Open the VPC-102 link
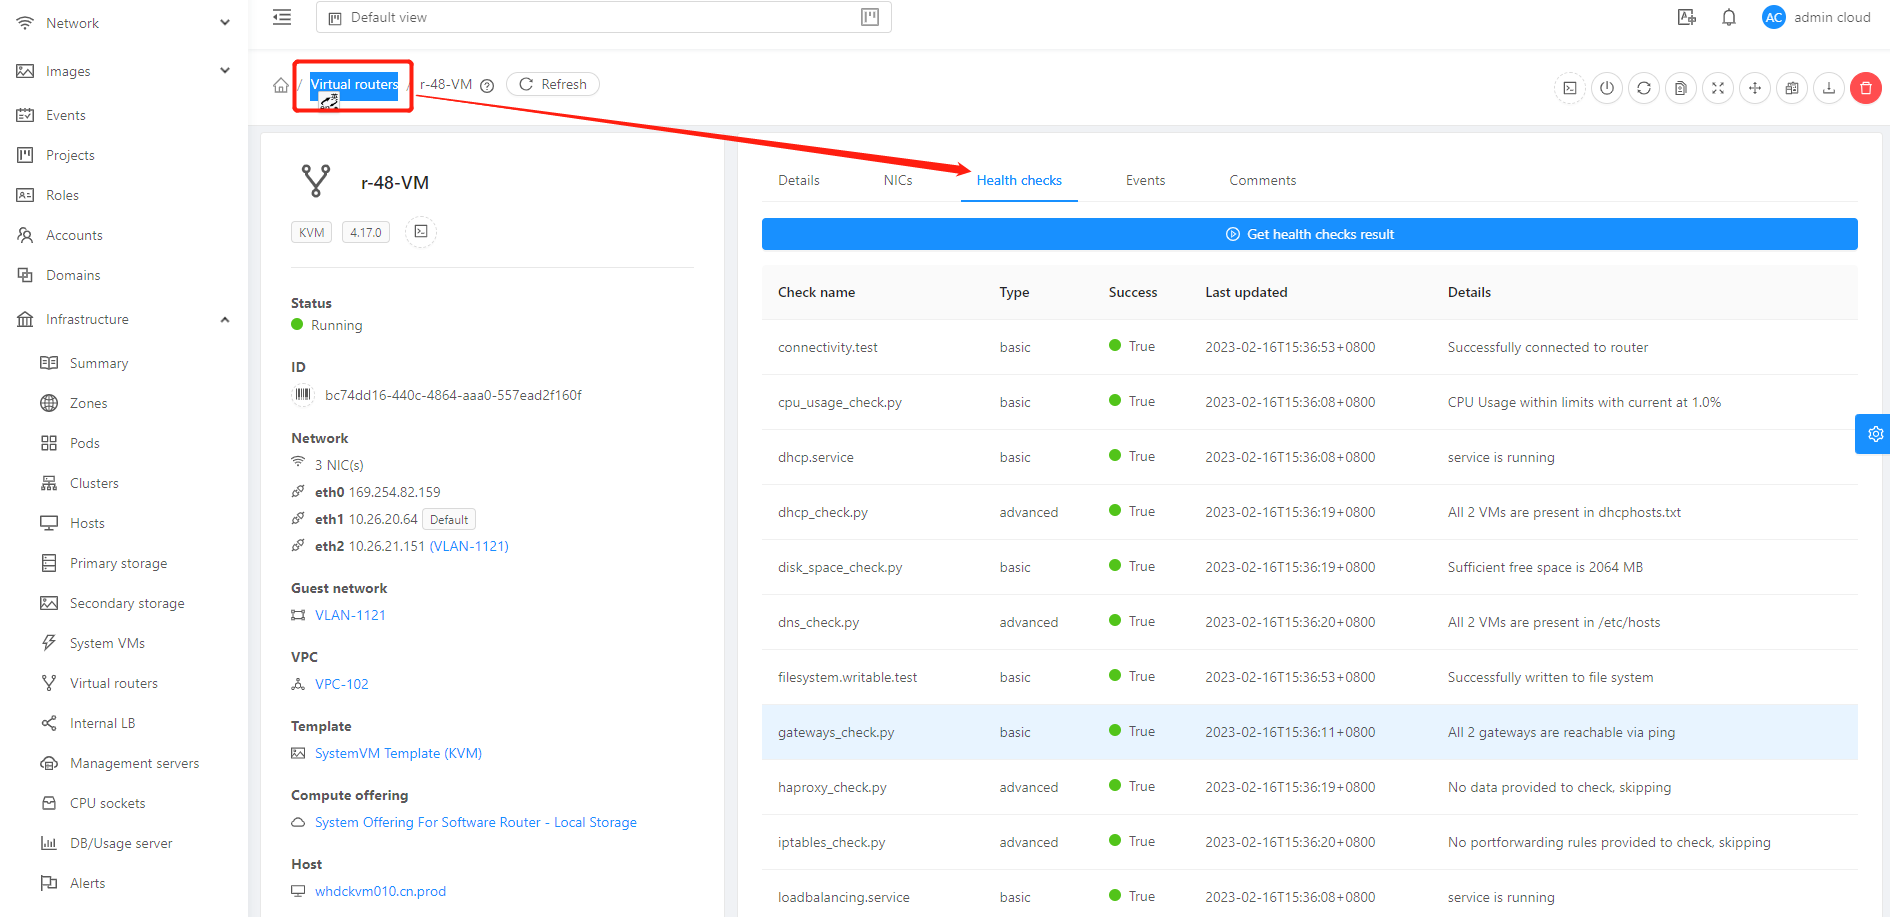Screen dimensions: 1890x917 pos(342,684)
